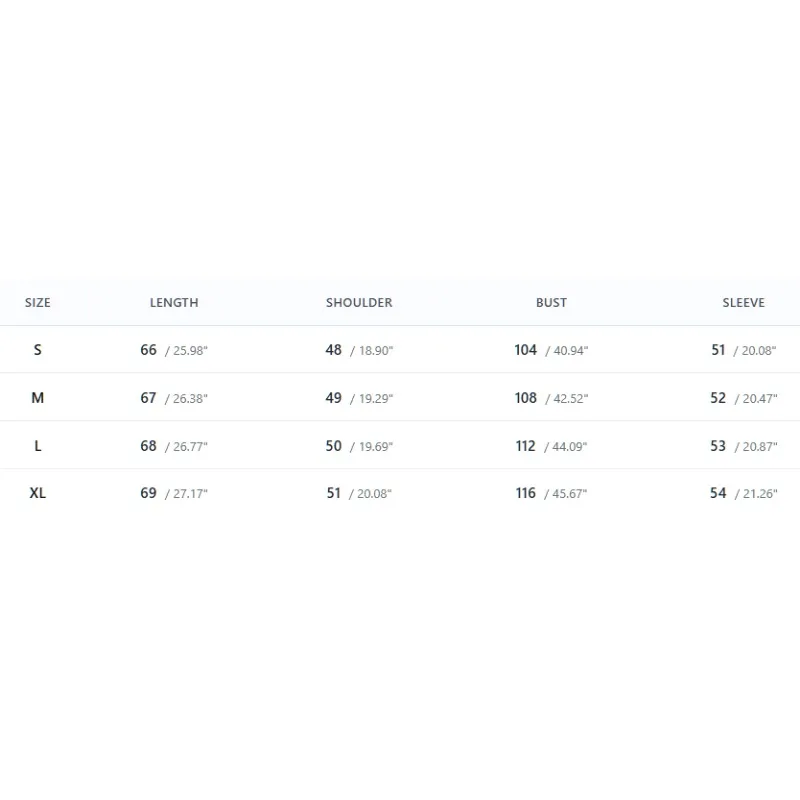This screenshot has width=800, height=800.
Task: Click the BUST column header
Action: point(551,303)
